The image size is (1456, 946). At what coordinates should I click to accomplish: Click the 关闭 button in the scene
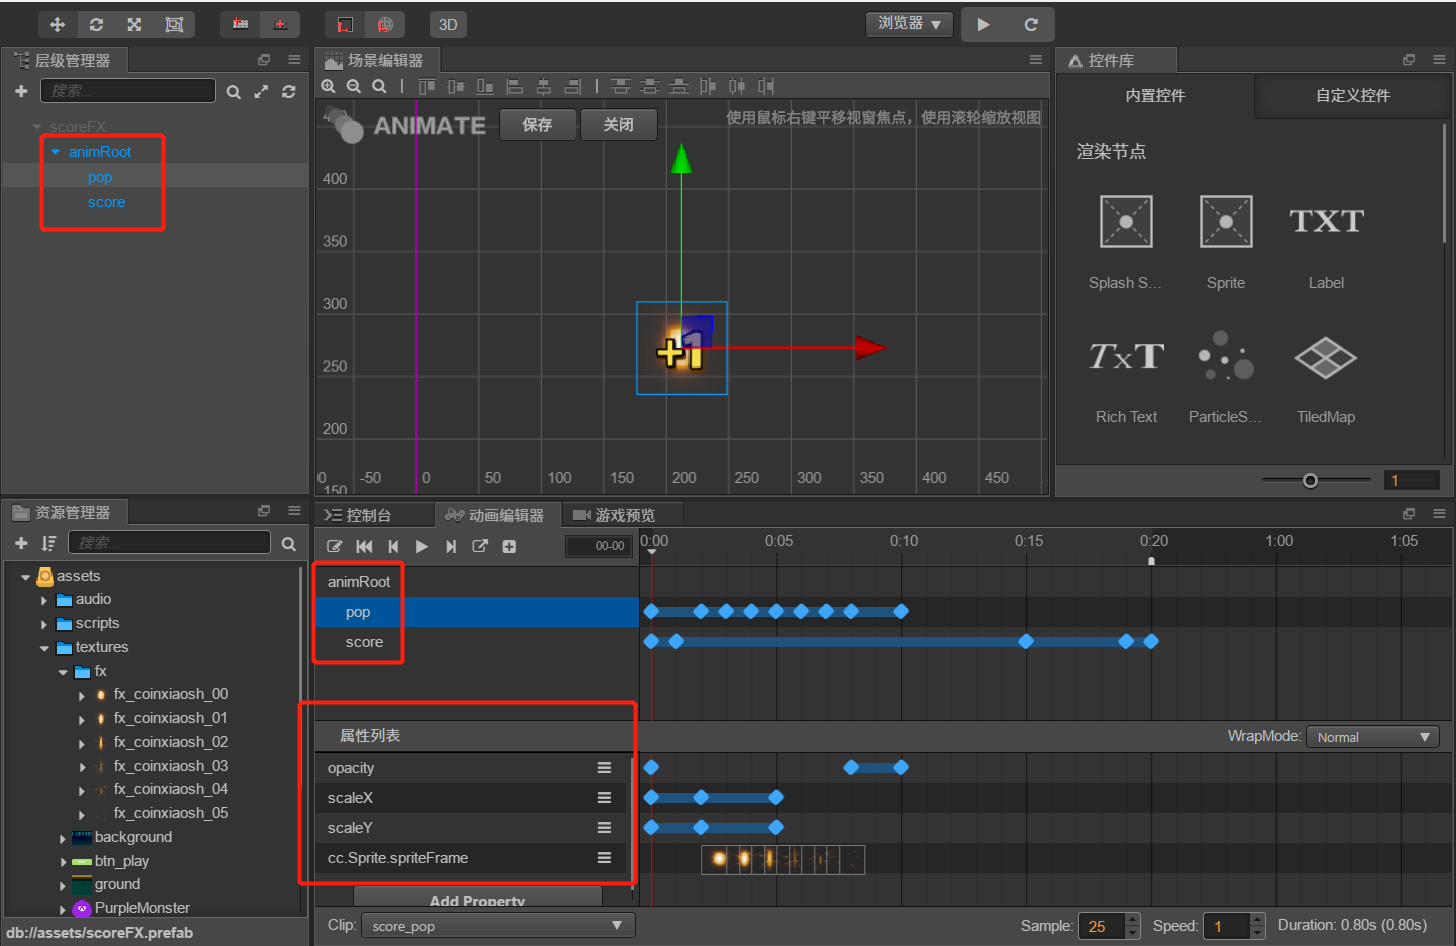click(x=619, y=124)
